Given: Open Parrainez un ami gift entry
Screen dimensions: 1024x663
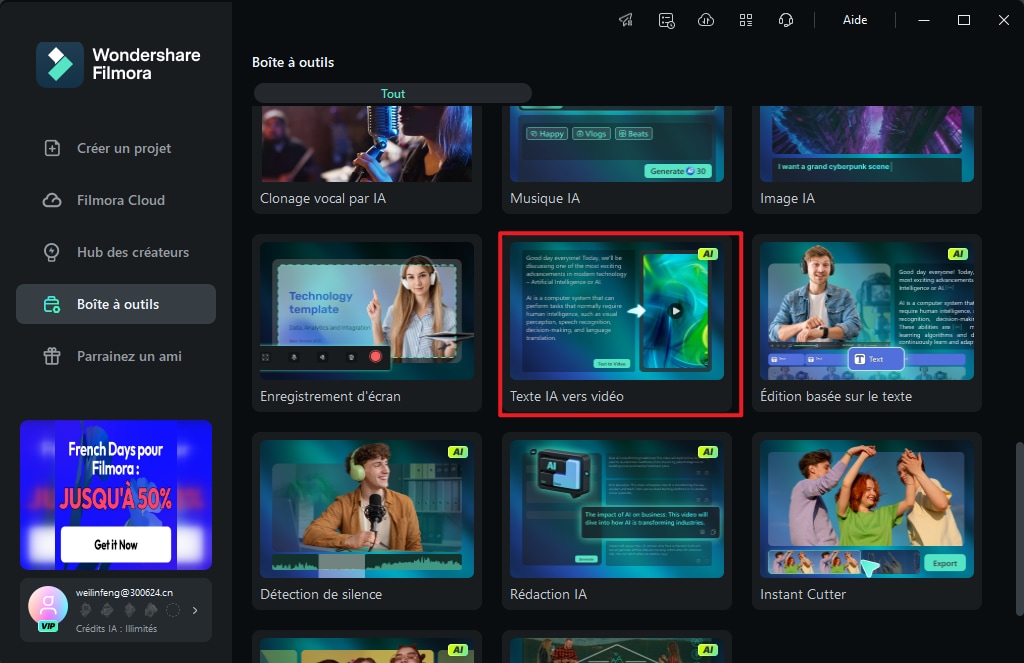Looking at the screenshot, I should pos(116,356).
